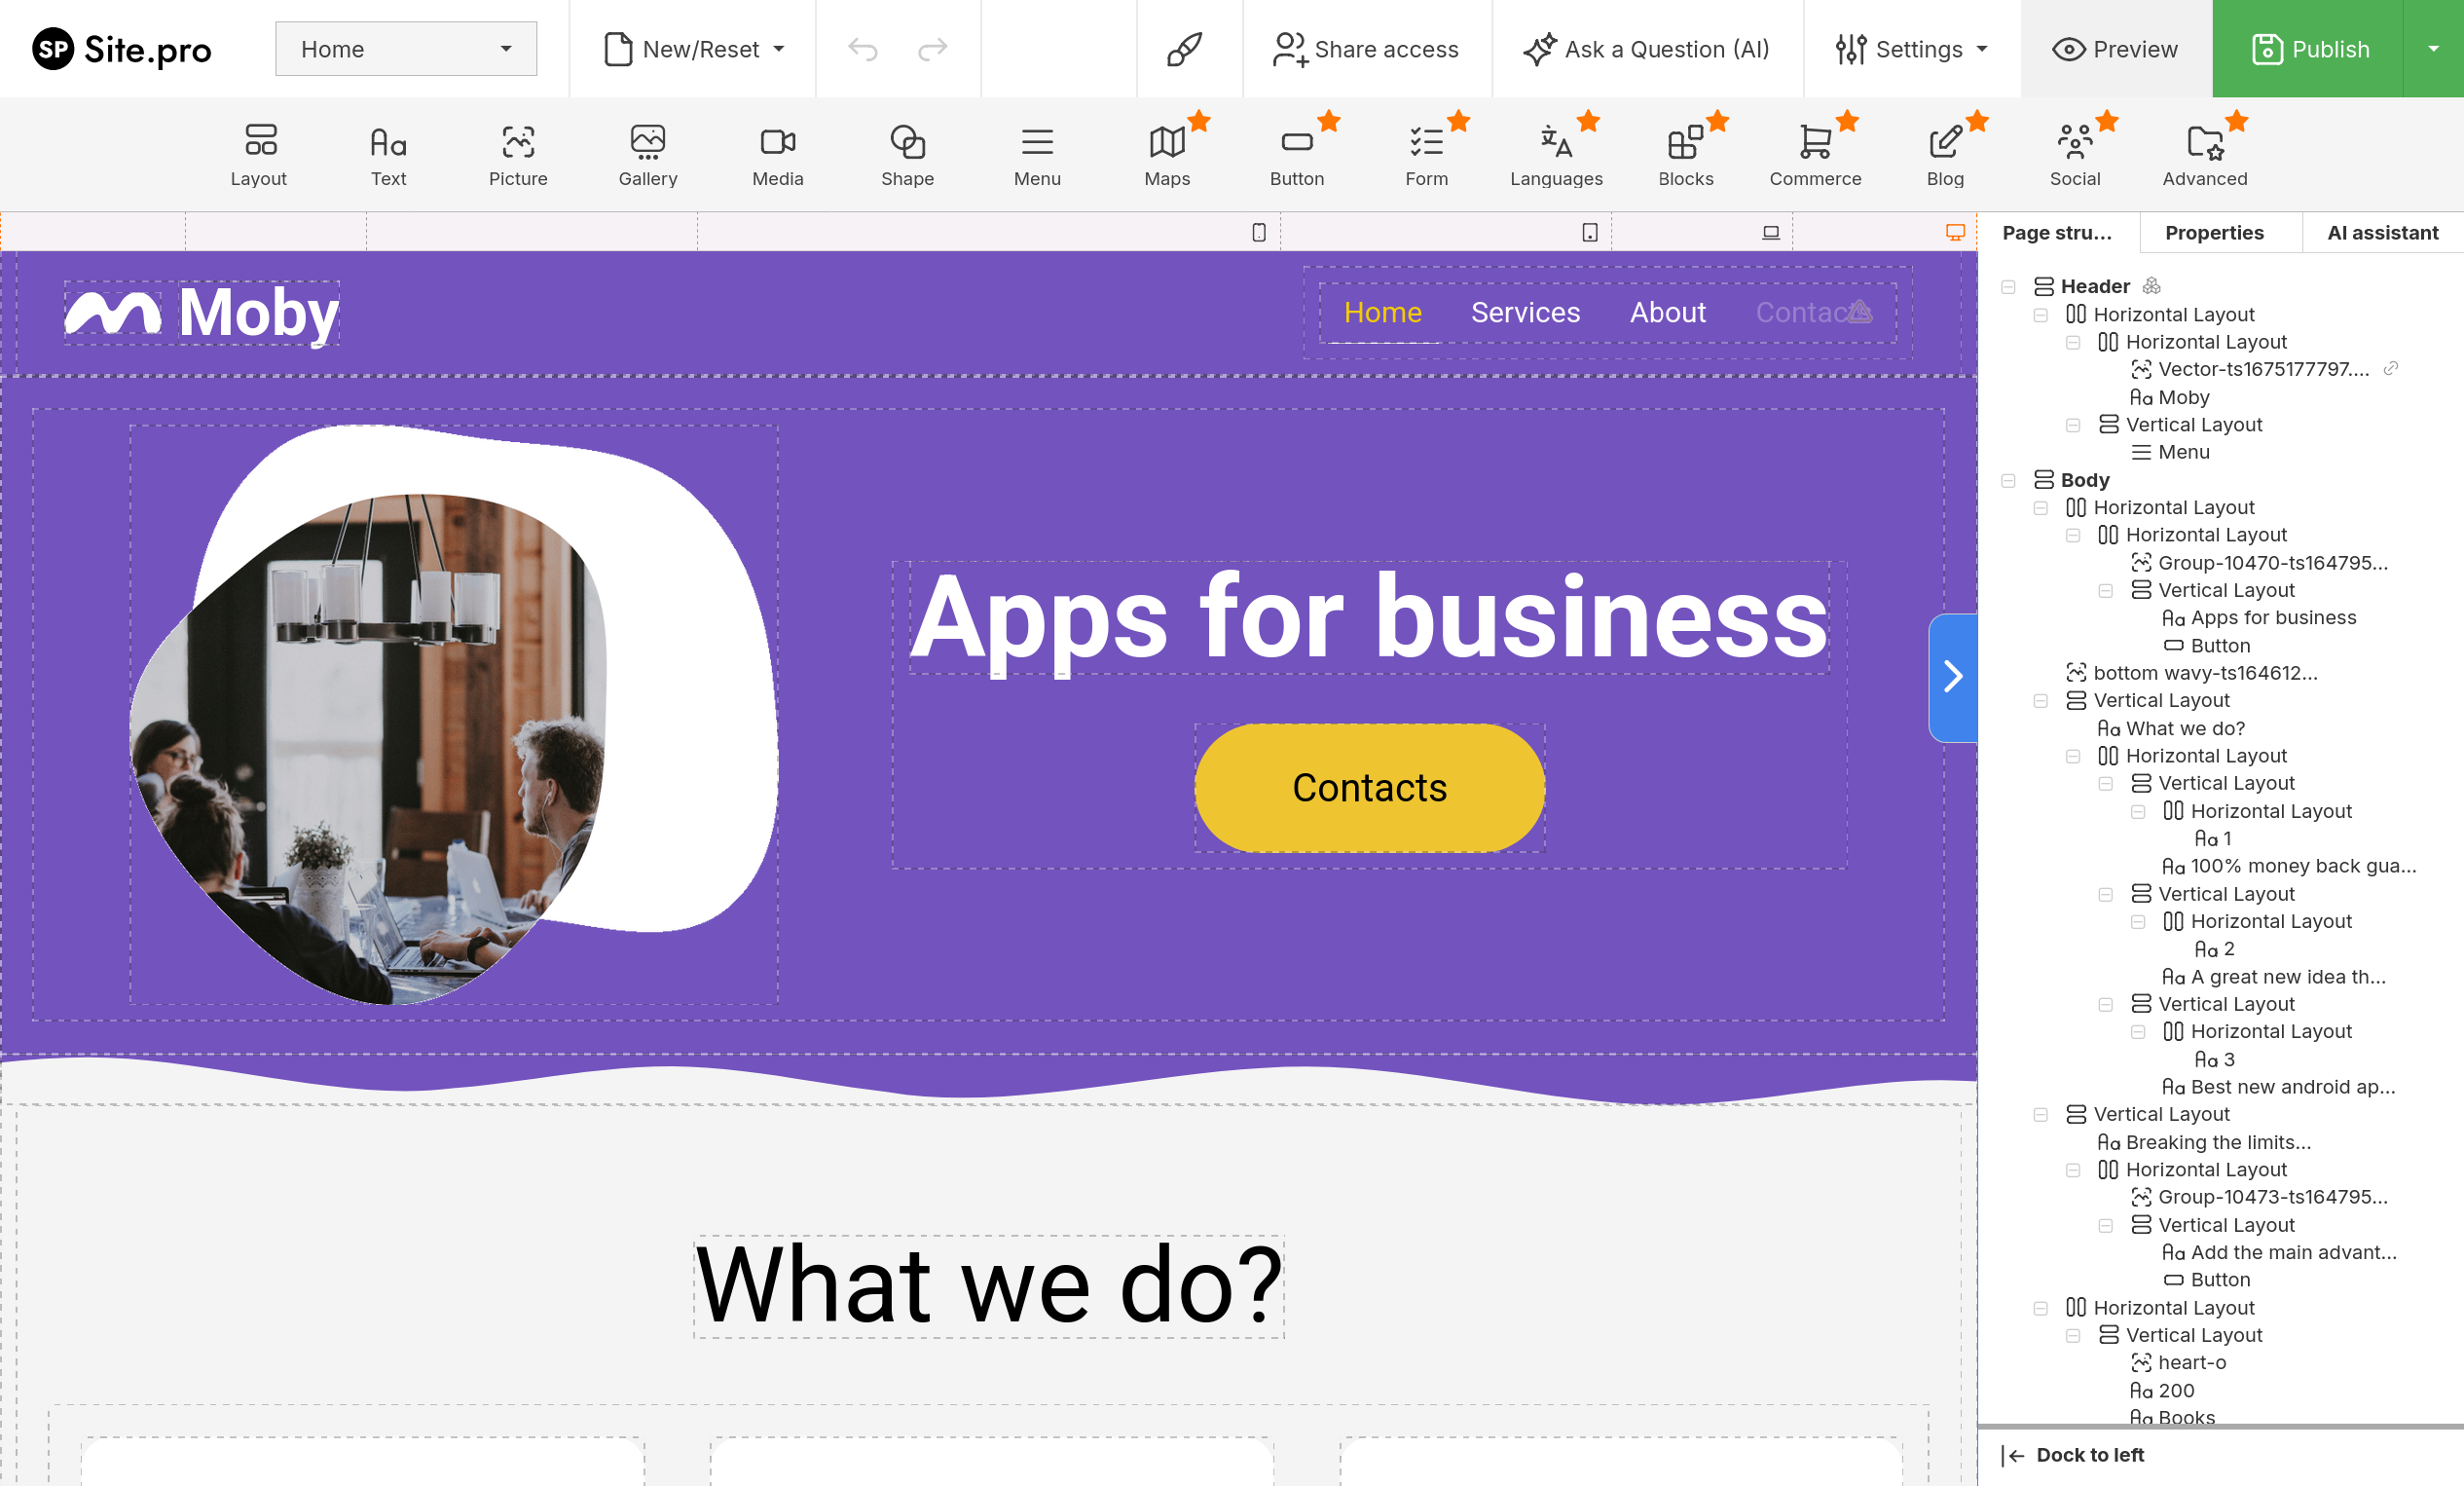Open the AI assistant tab

click(2382, 232)
